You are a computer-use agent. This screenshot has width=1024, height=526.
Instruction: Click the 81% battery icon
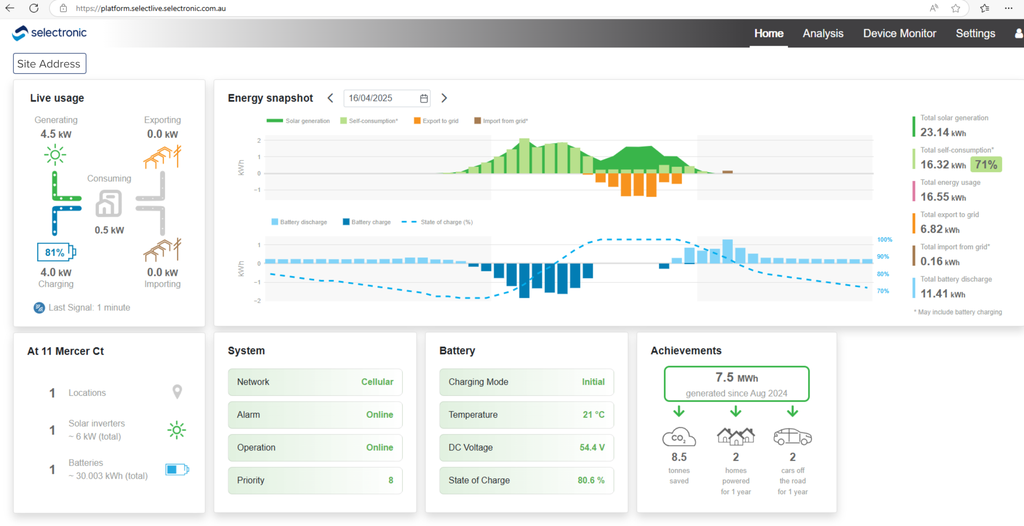(x=56, y=252)
